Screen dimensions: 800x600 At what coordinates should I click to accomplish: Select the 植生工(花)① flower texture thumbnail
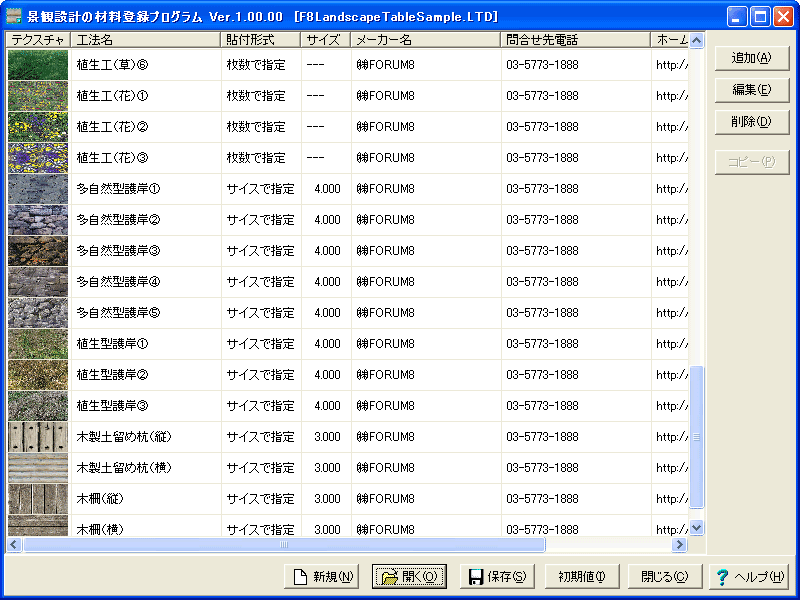pos(38,96)
